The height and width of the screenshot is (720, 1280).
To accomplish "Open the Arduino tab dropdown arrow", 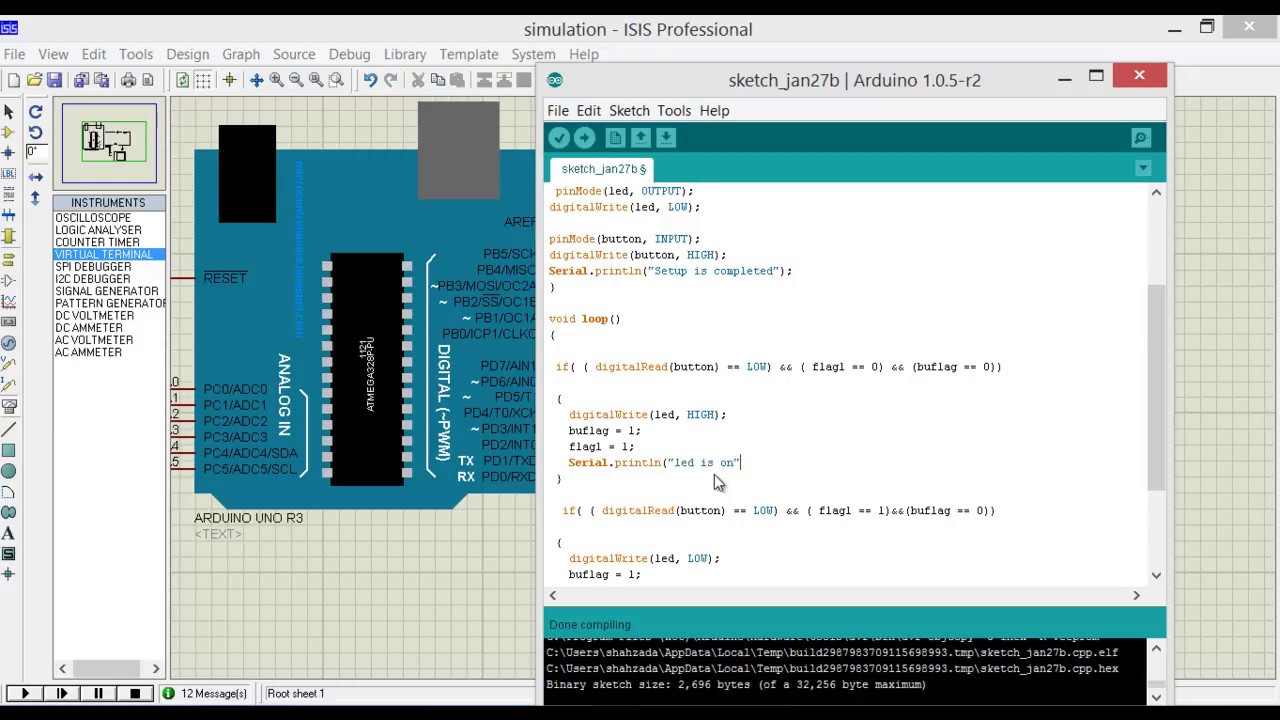I will tap(1143, 169).
